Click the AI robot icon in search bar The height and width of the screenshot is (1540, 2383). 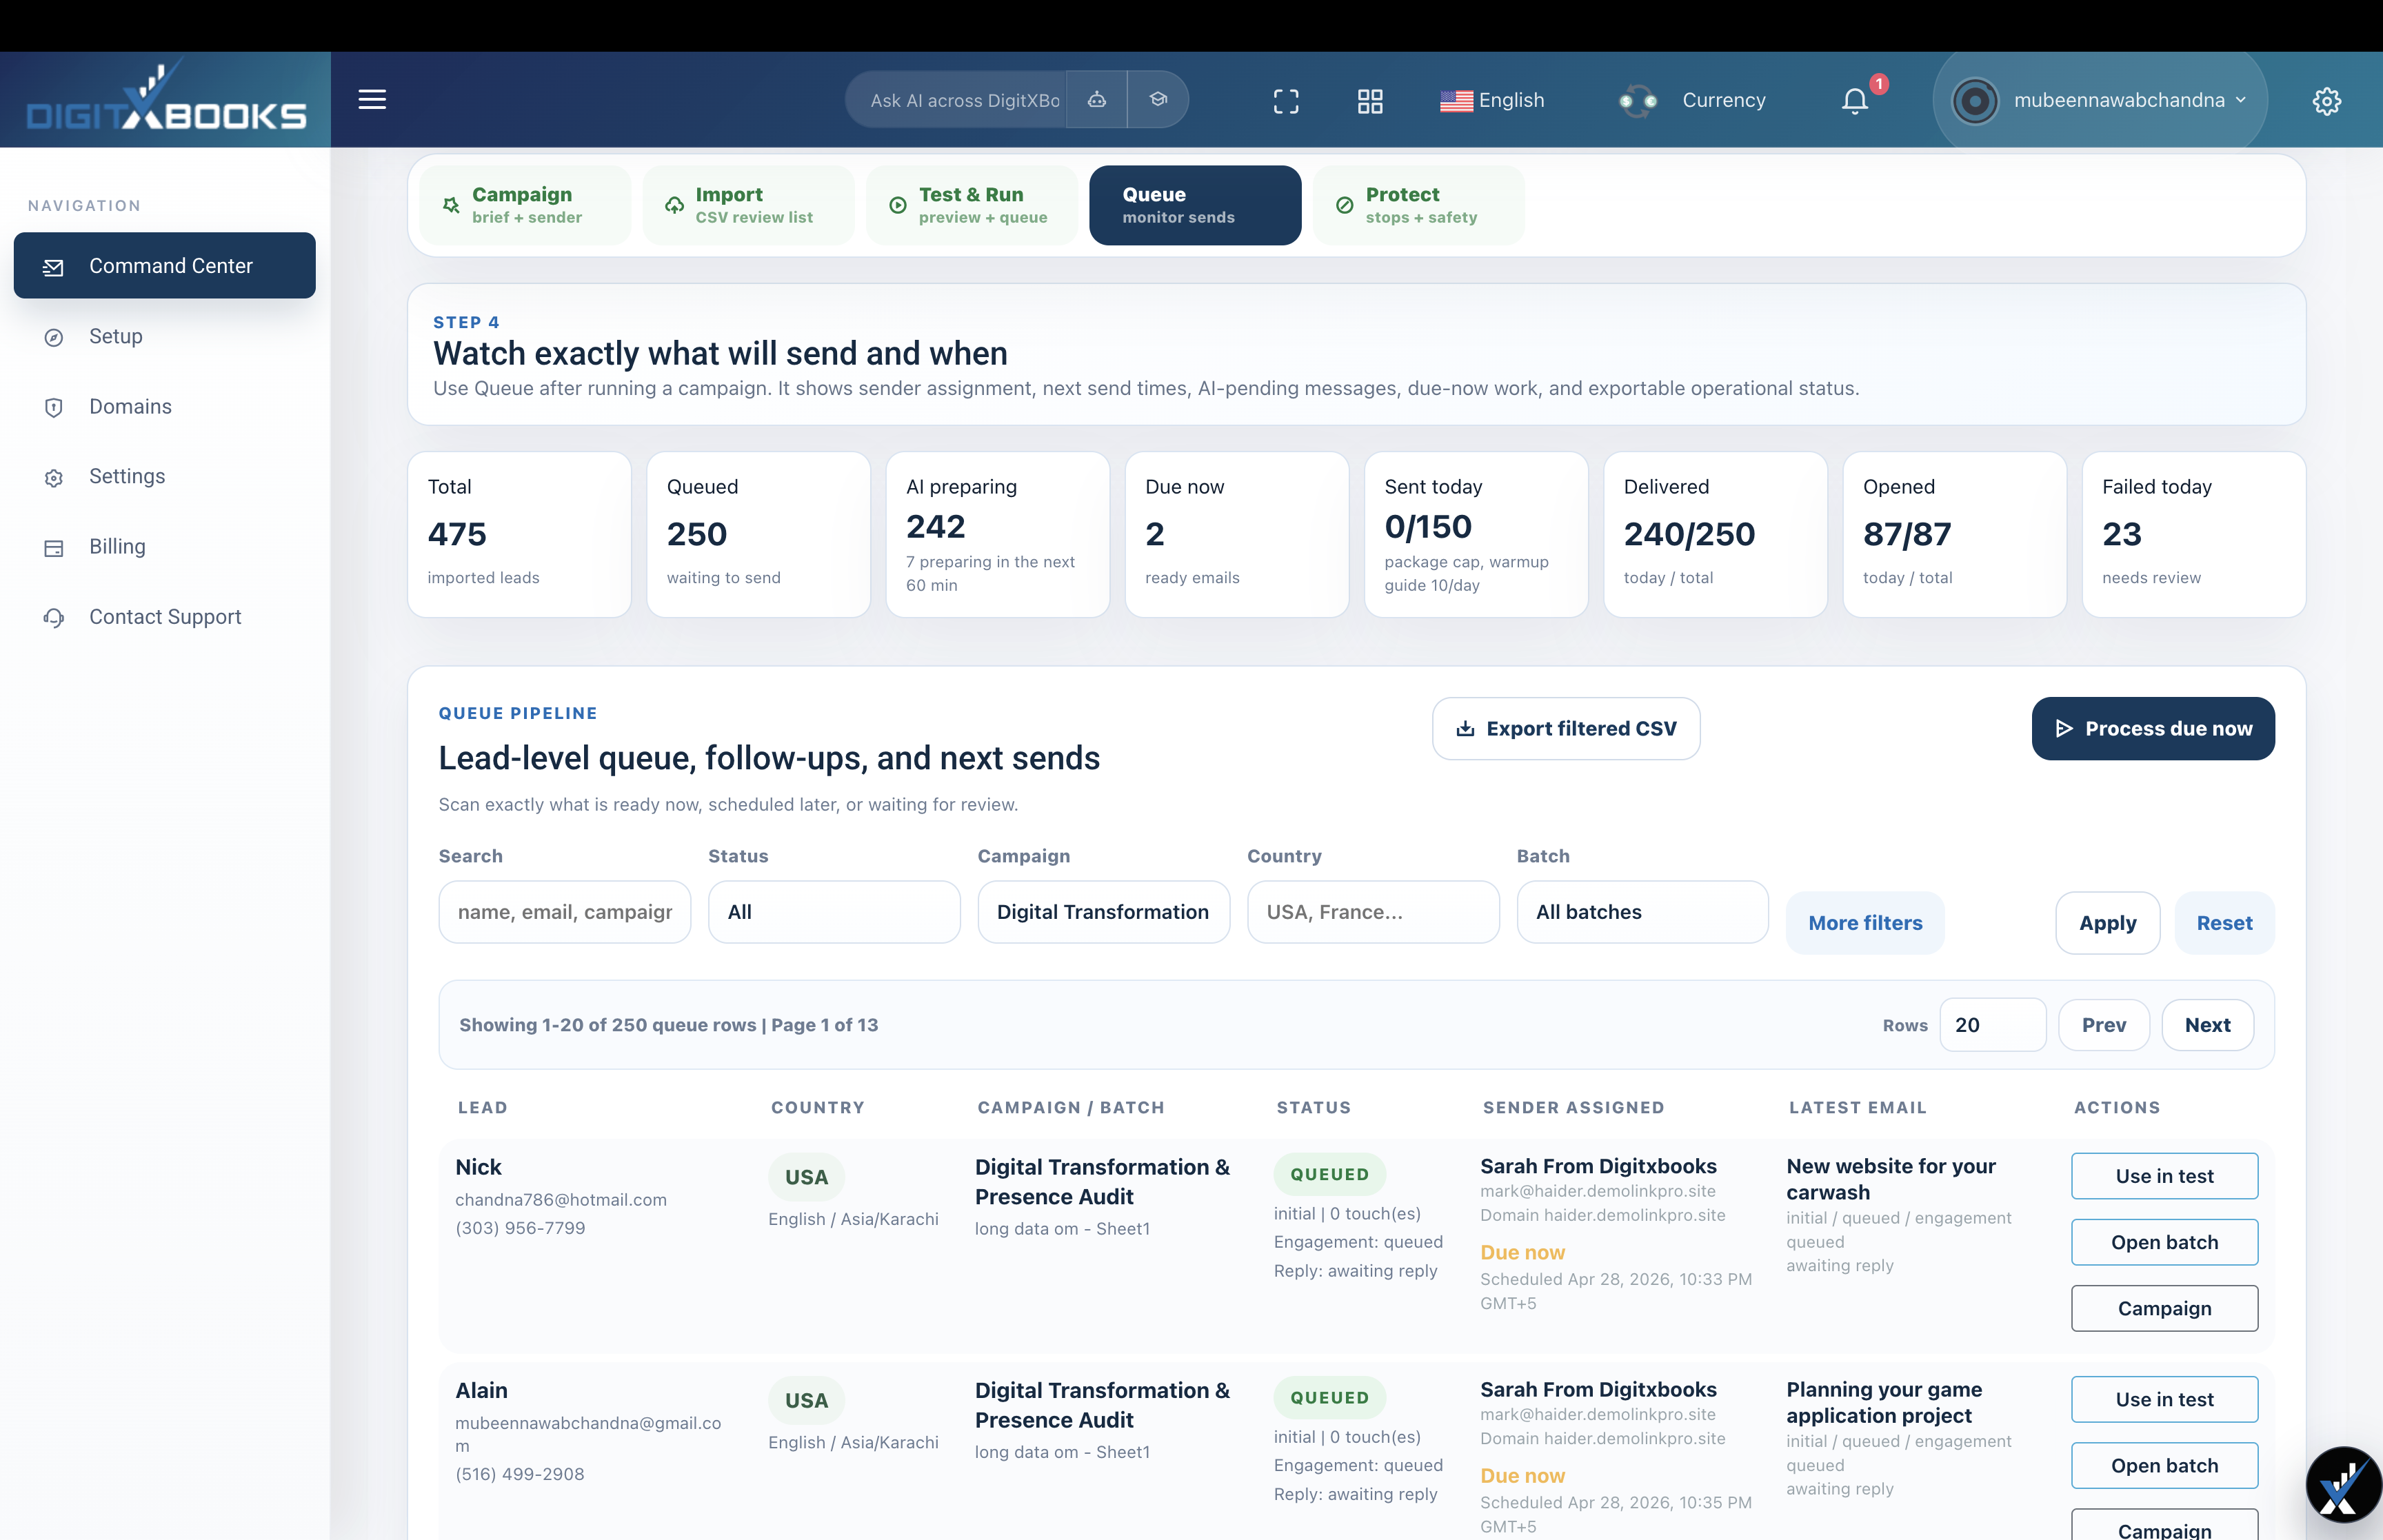pyautogui.click(x=1097, y=99)
